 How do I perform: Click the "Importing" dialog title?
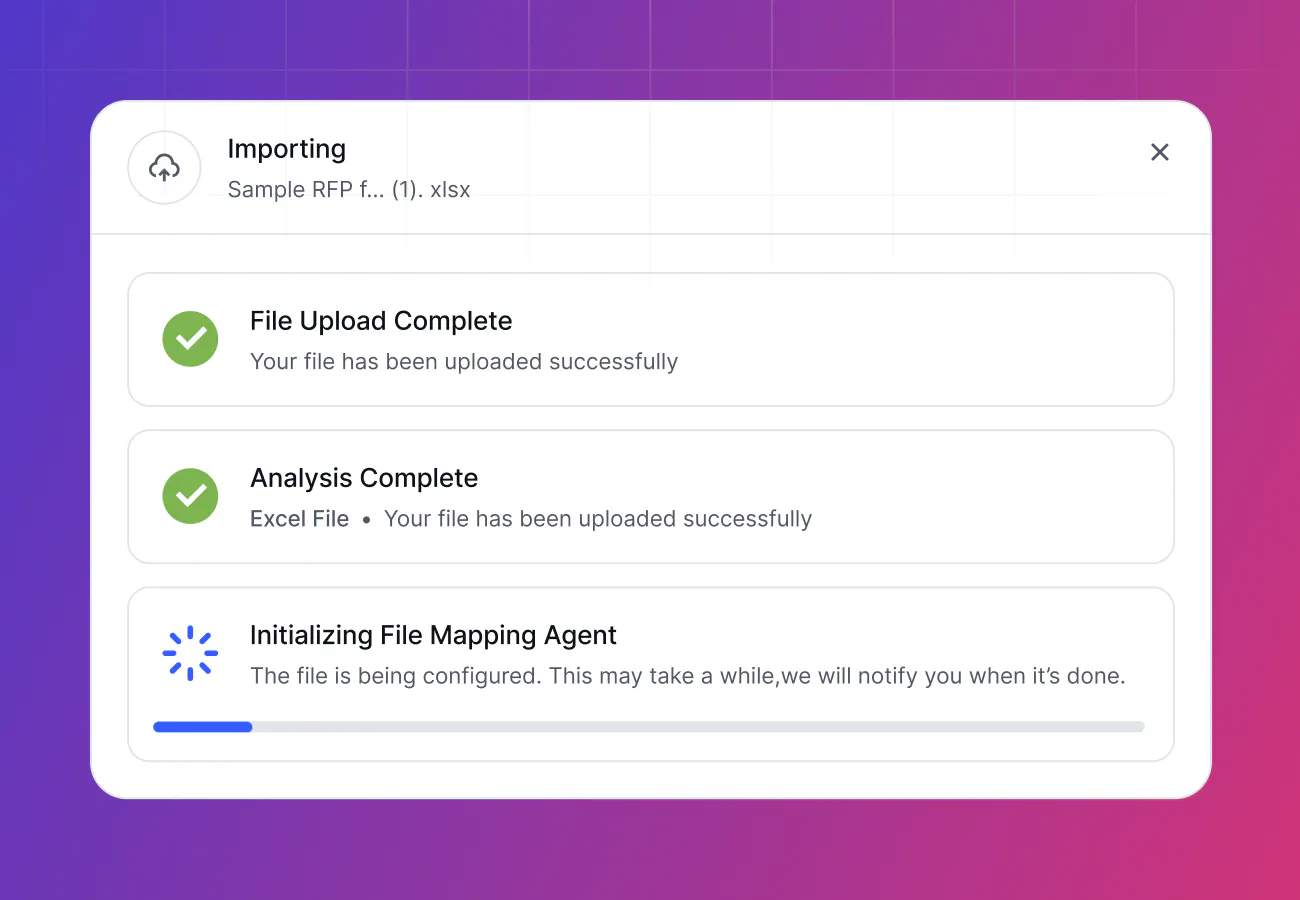286,149
